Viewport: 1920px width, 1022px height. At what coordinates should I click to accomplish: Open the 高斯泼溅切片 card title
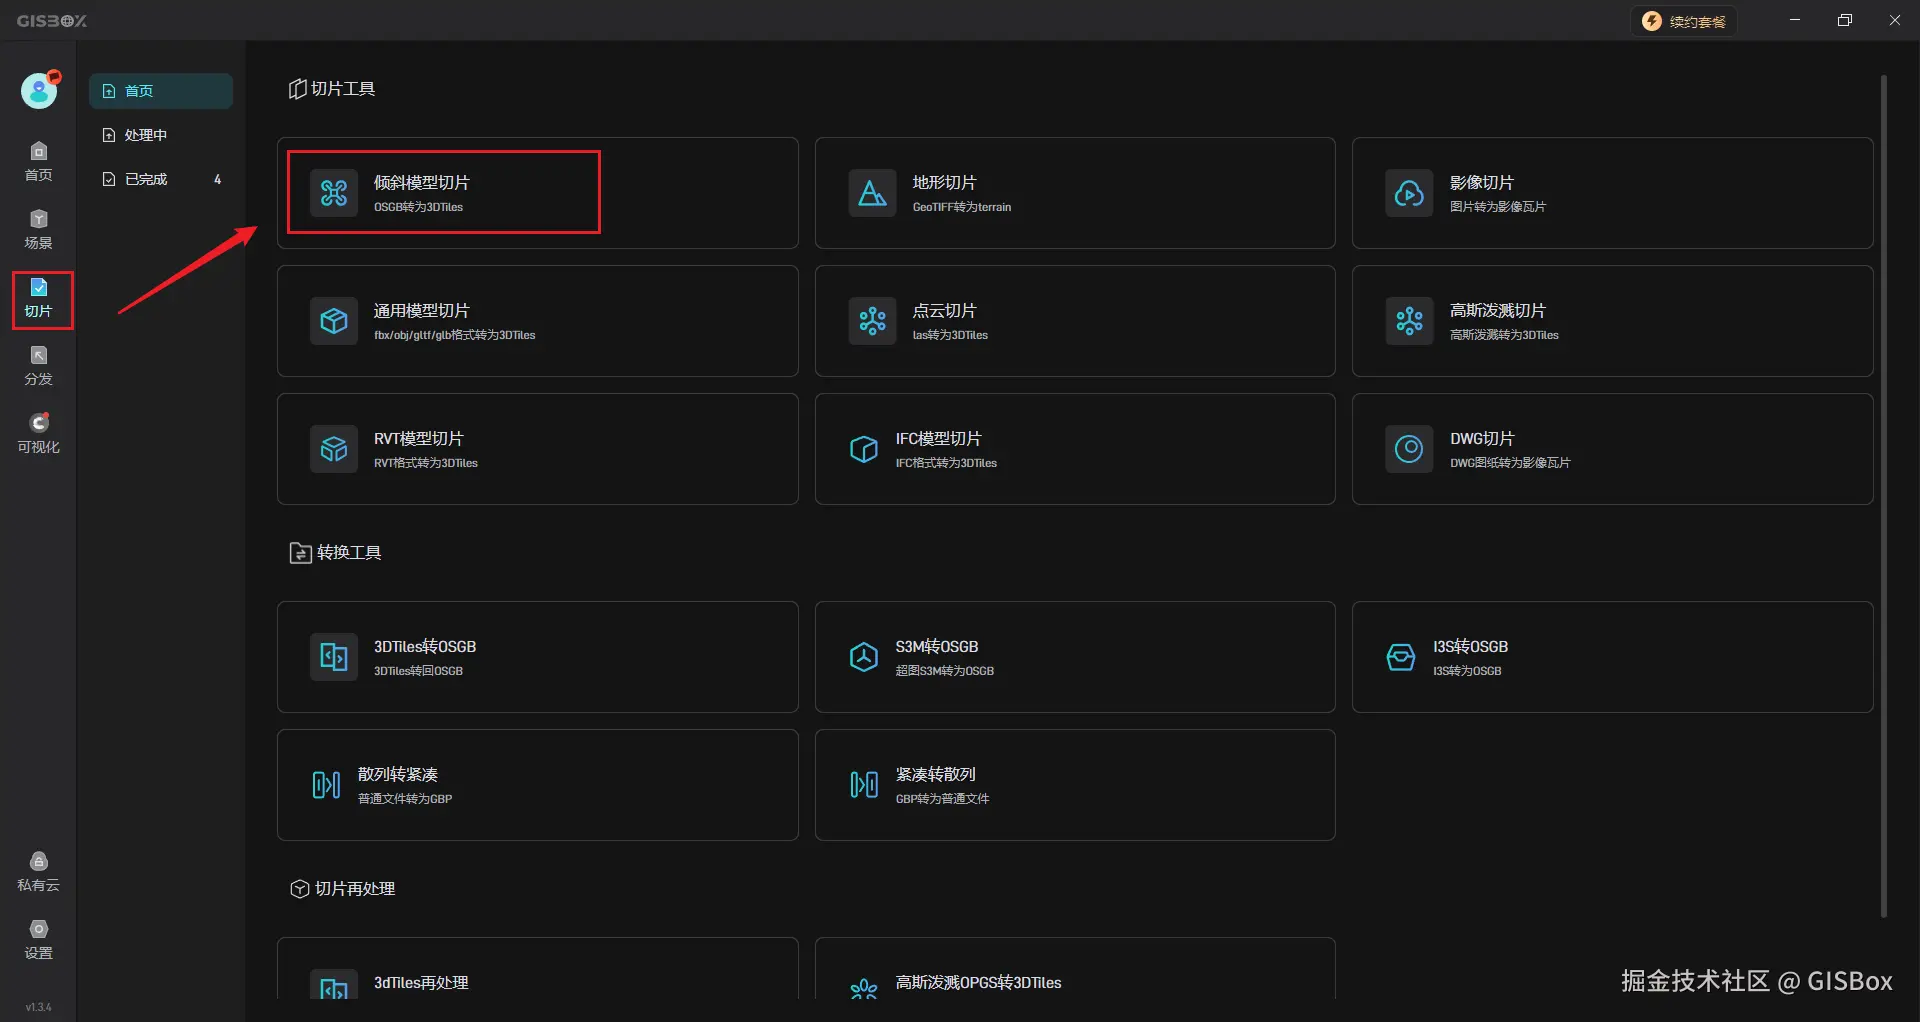[1498, 310]
